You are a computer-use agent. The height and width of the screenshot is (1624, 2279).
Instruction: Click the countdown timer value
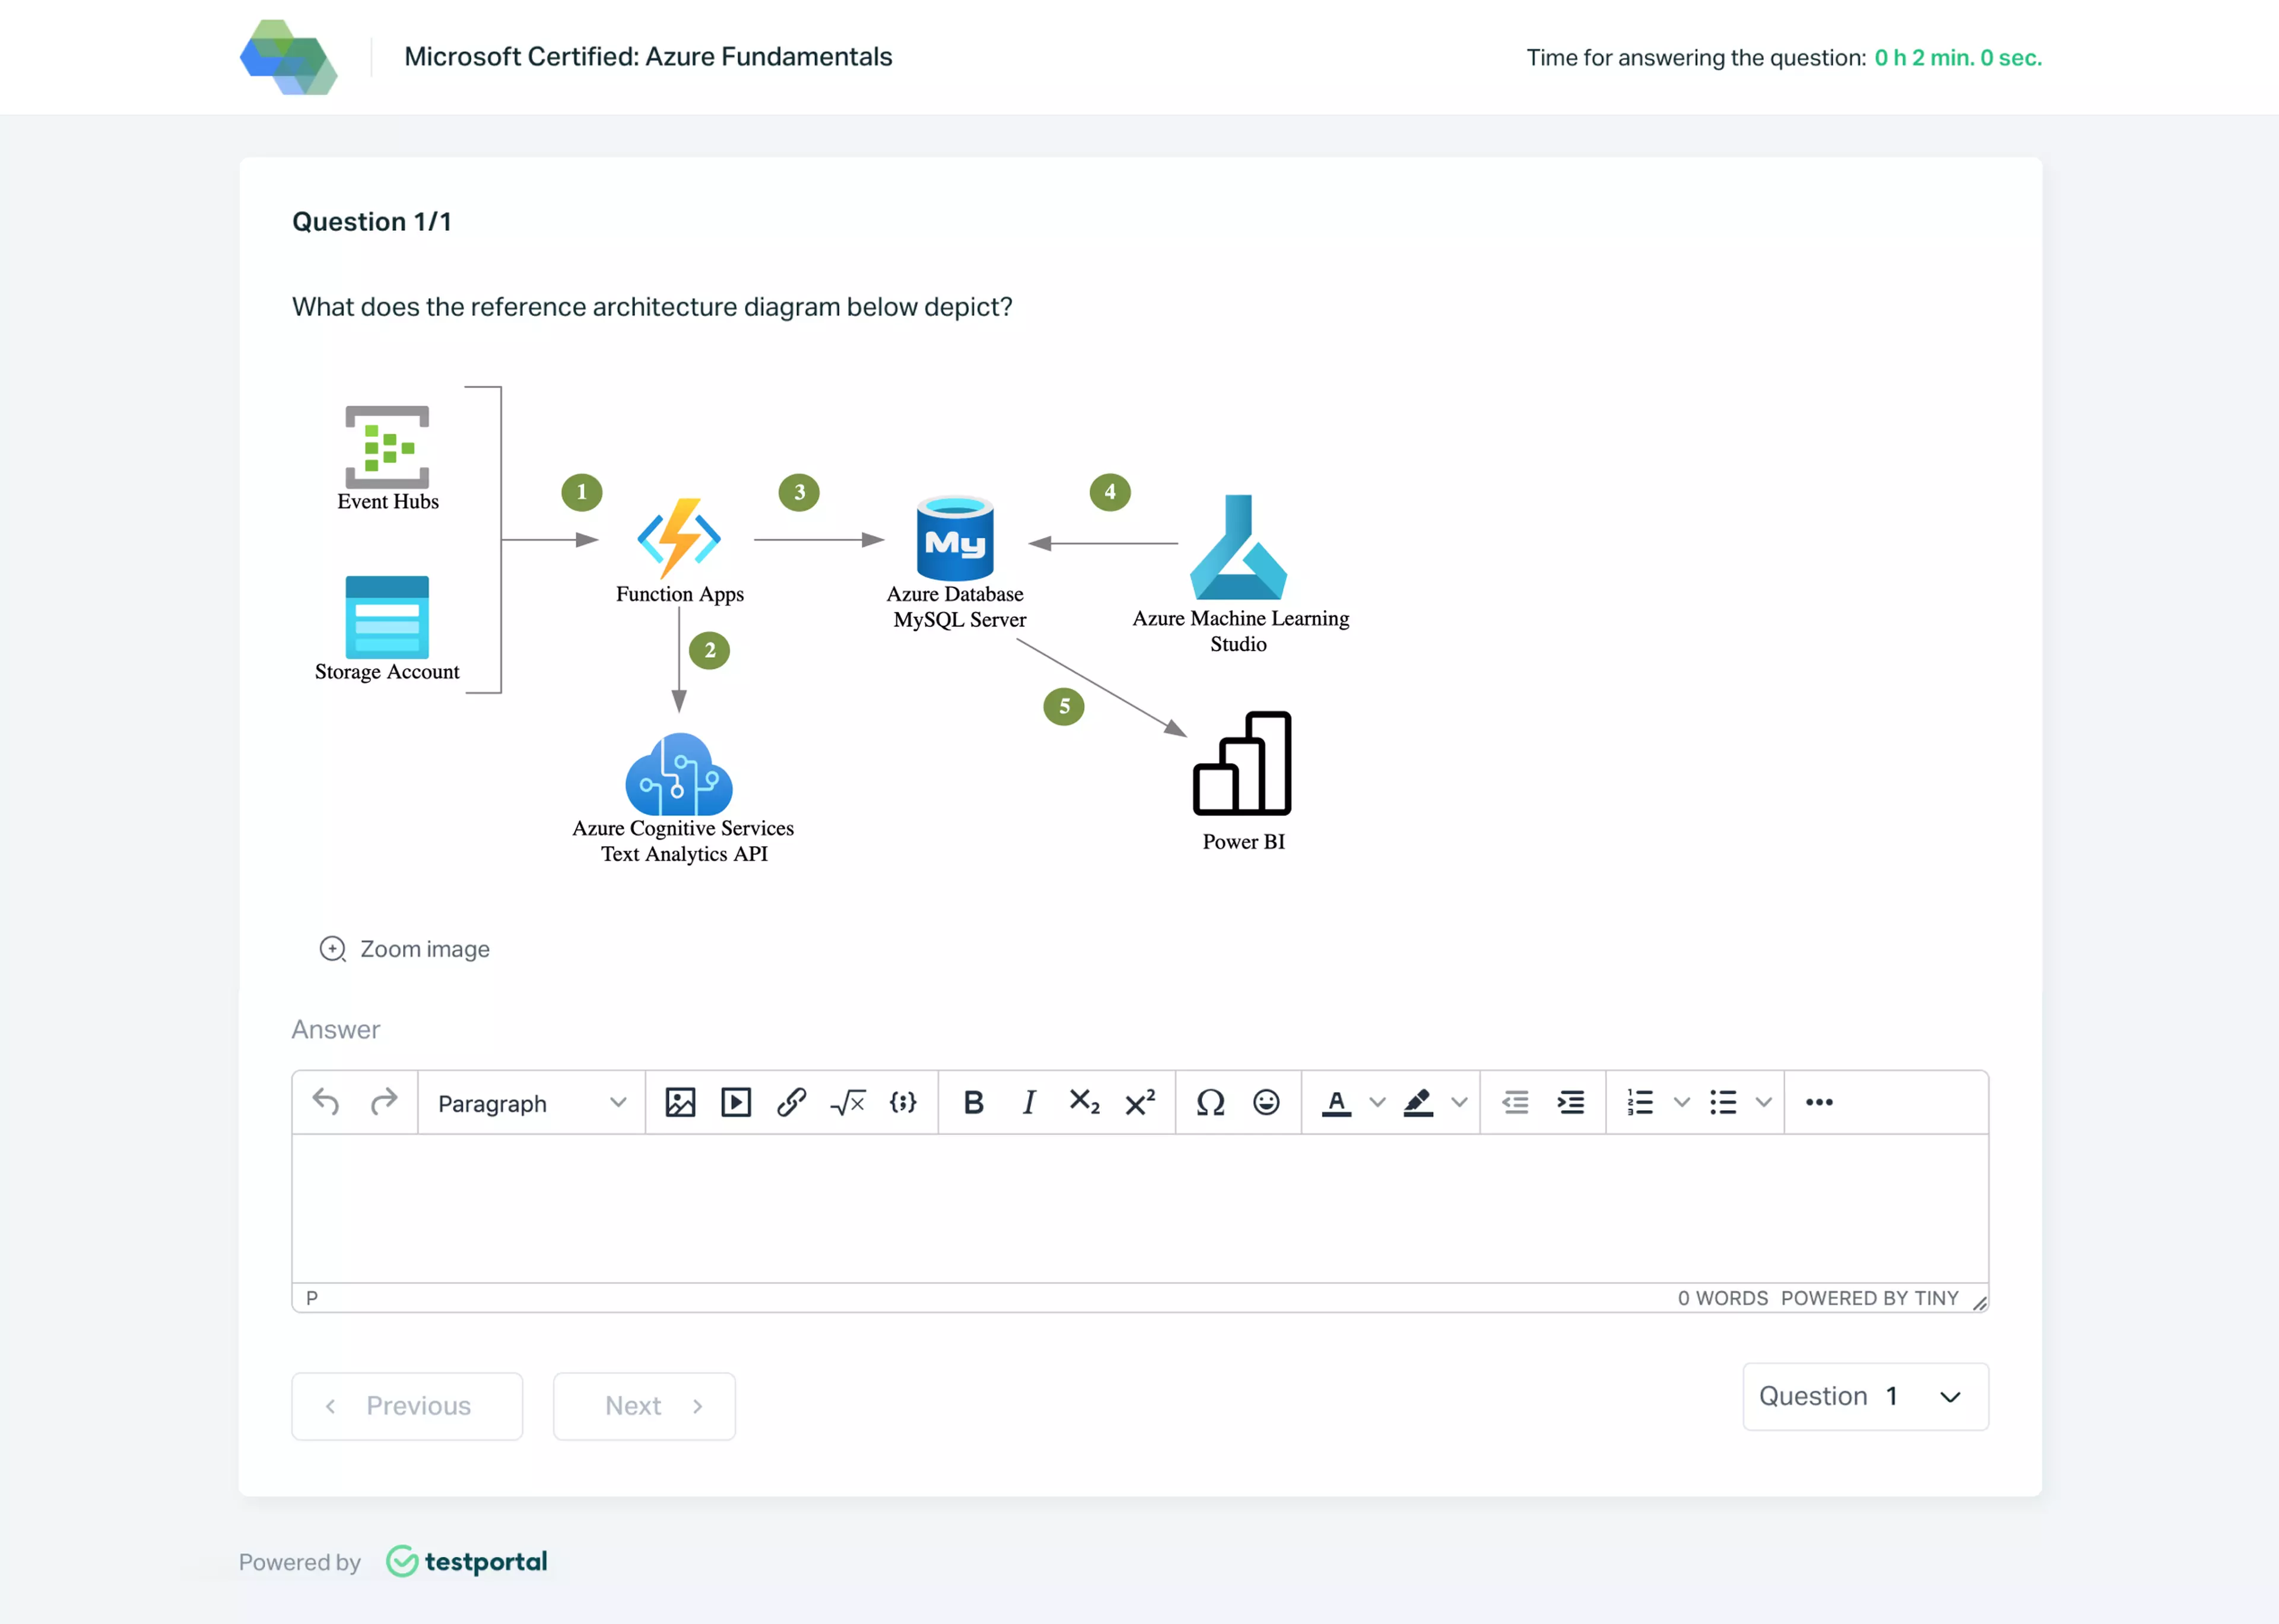click(x=1957, y=58)
